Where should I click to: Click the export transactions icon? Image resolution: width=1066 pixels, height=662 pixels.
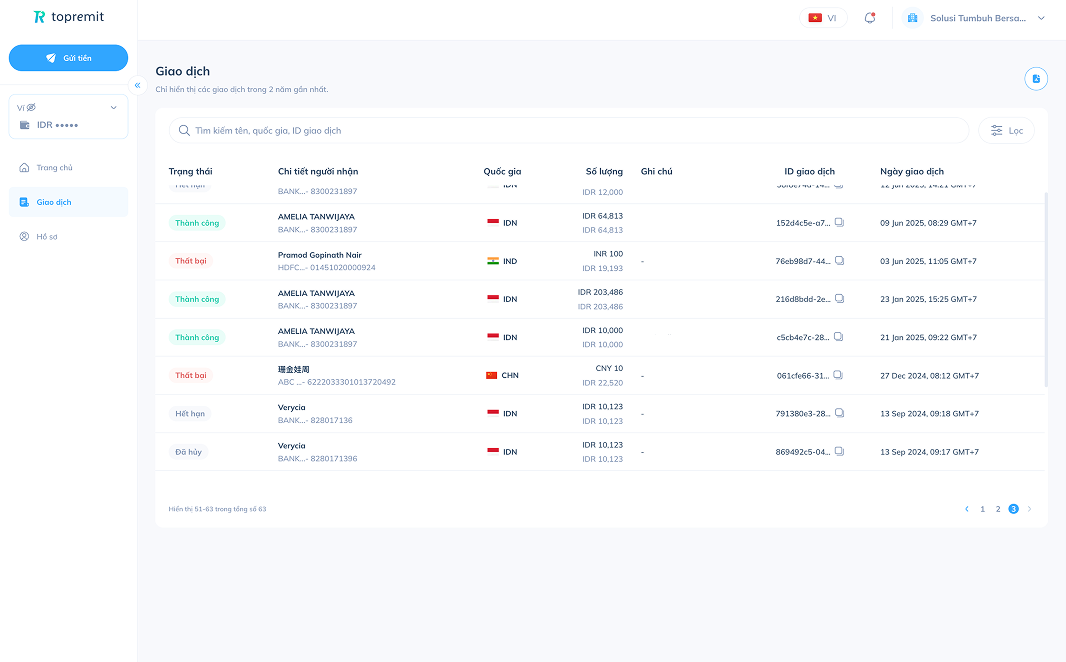coord(1036,79)
